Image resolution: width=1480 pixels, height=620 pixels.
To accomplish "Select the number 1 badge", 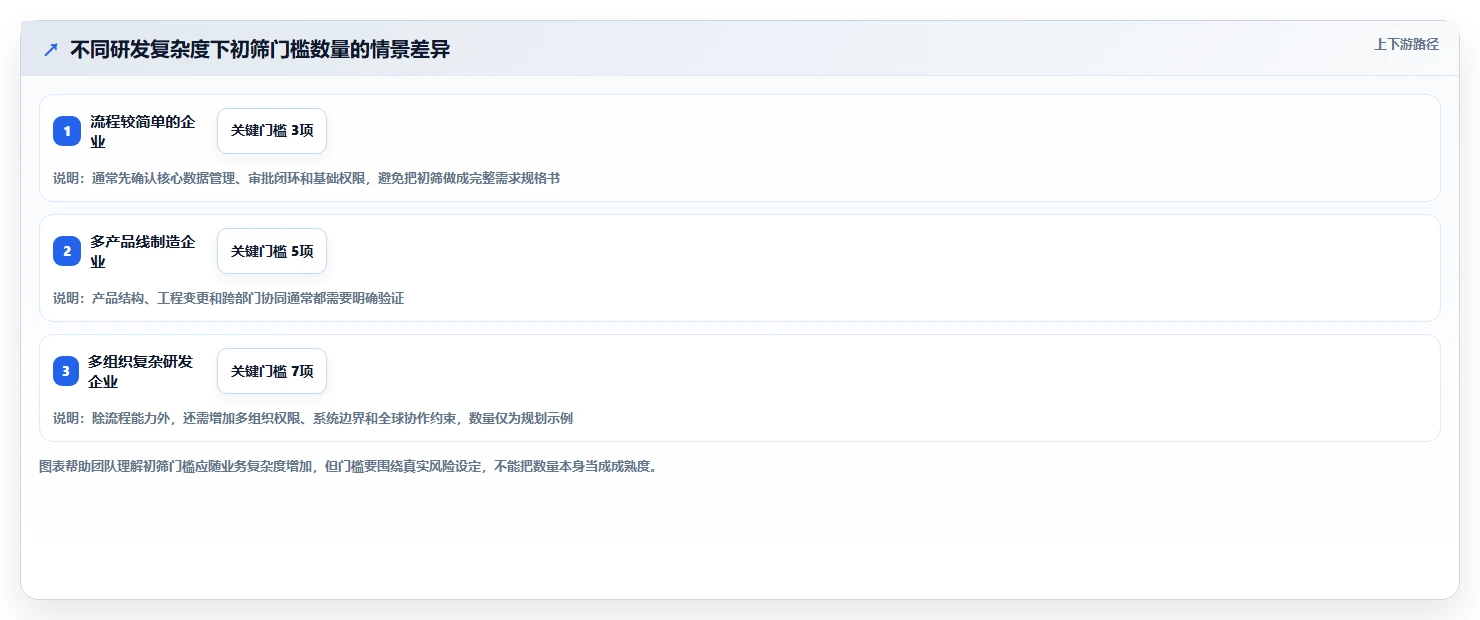I will coord(67,131).
